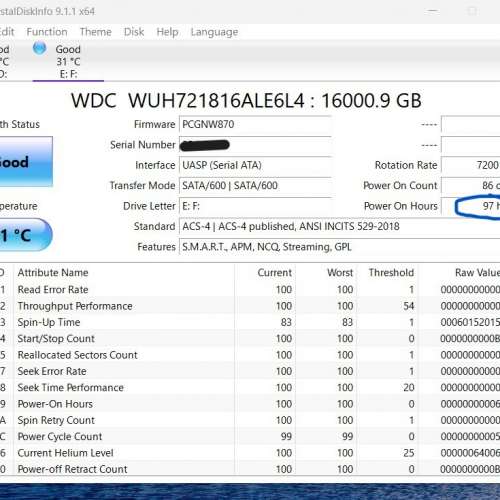The image size is (500, 500).
Task: Click the Firmware field PCGNW870
Action: [255, 124]
